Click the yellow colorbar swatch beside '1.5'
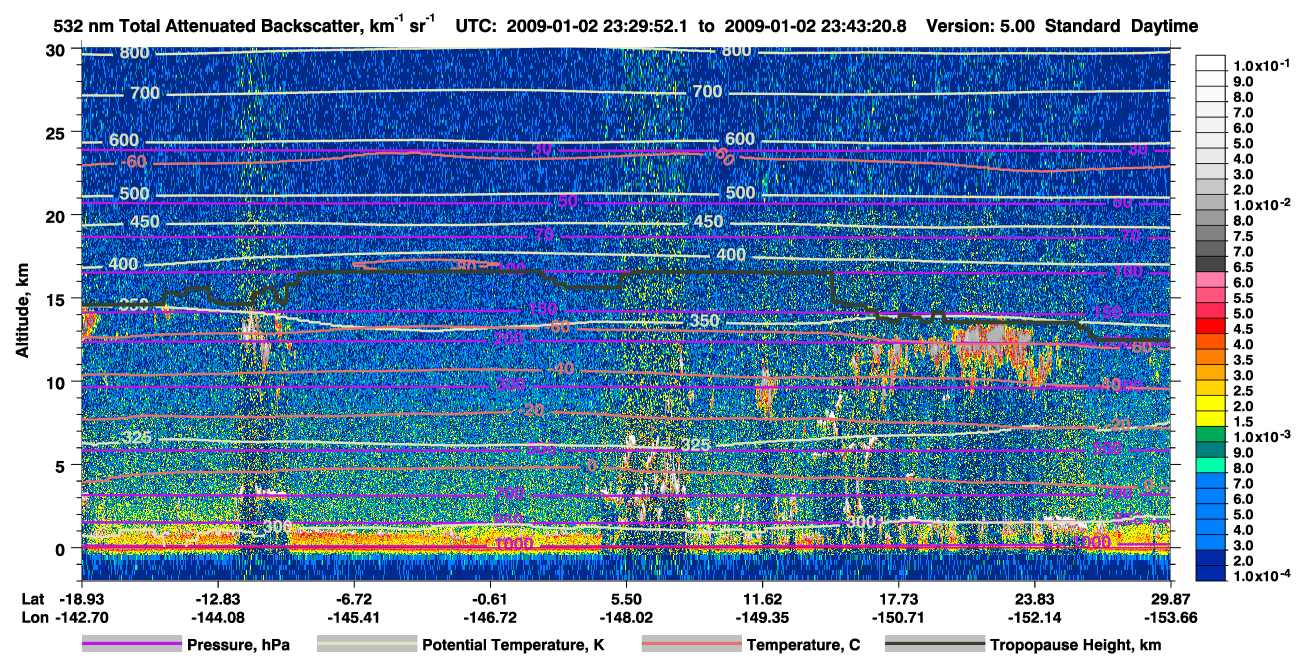 pyautogui.click(x=1213, y=420)
